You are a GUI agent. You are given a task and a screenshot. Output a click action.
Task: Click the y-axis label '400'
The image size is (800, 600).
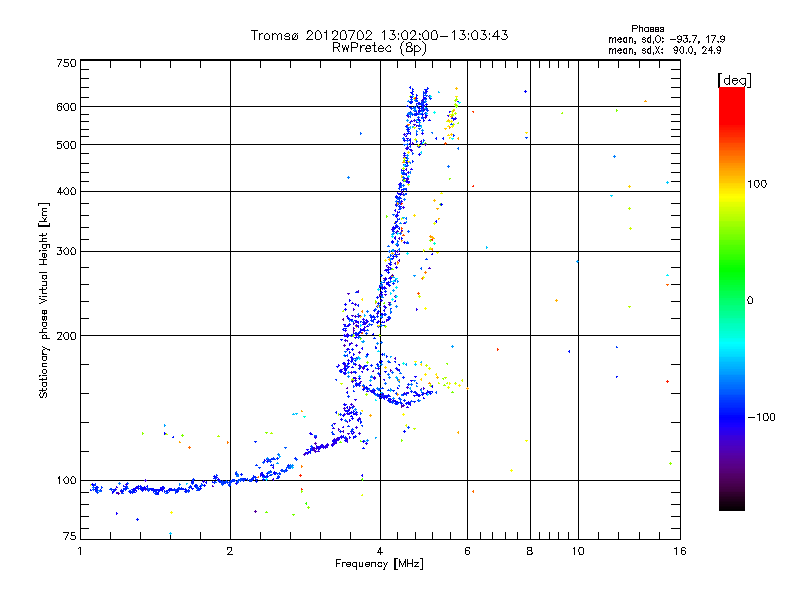[x=66, y=191]
